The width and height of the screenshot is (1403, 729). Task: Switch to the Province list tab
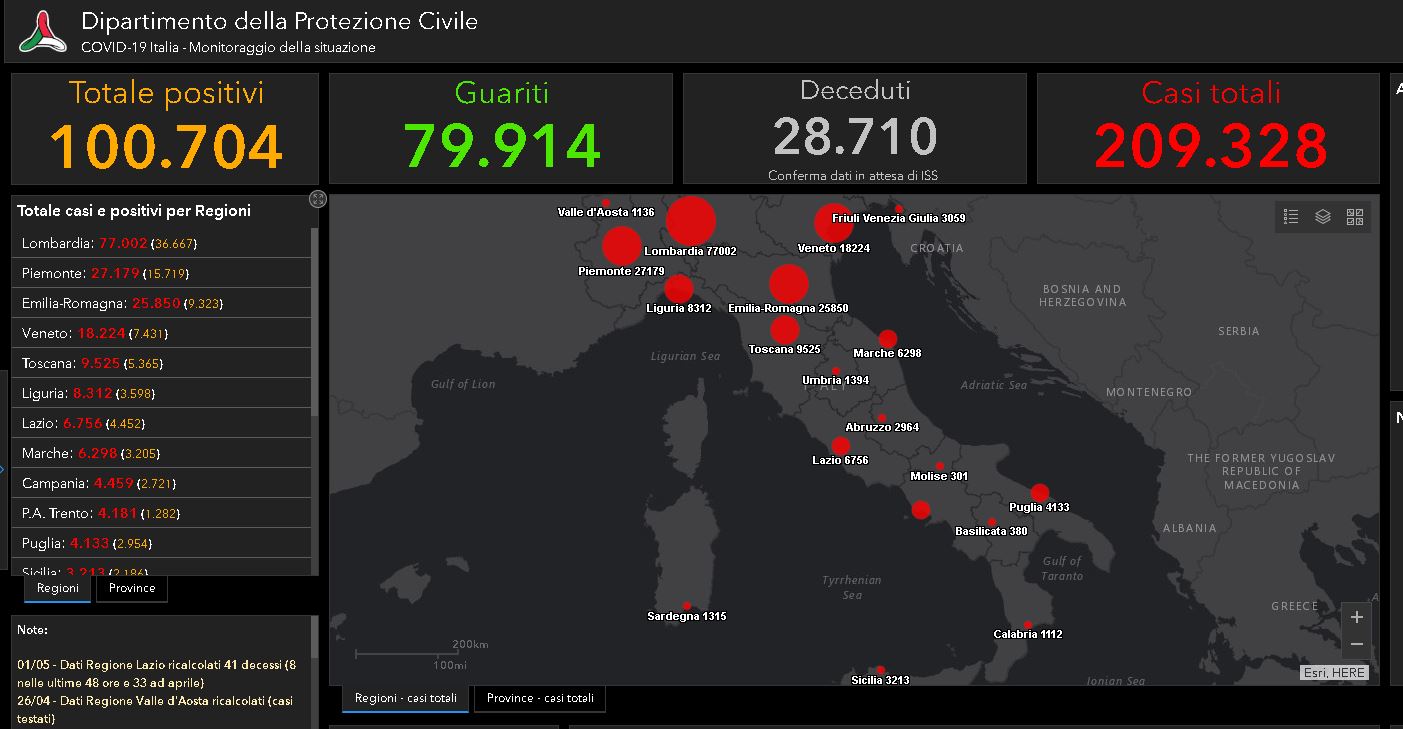(x=132, y=588)
